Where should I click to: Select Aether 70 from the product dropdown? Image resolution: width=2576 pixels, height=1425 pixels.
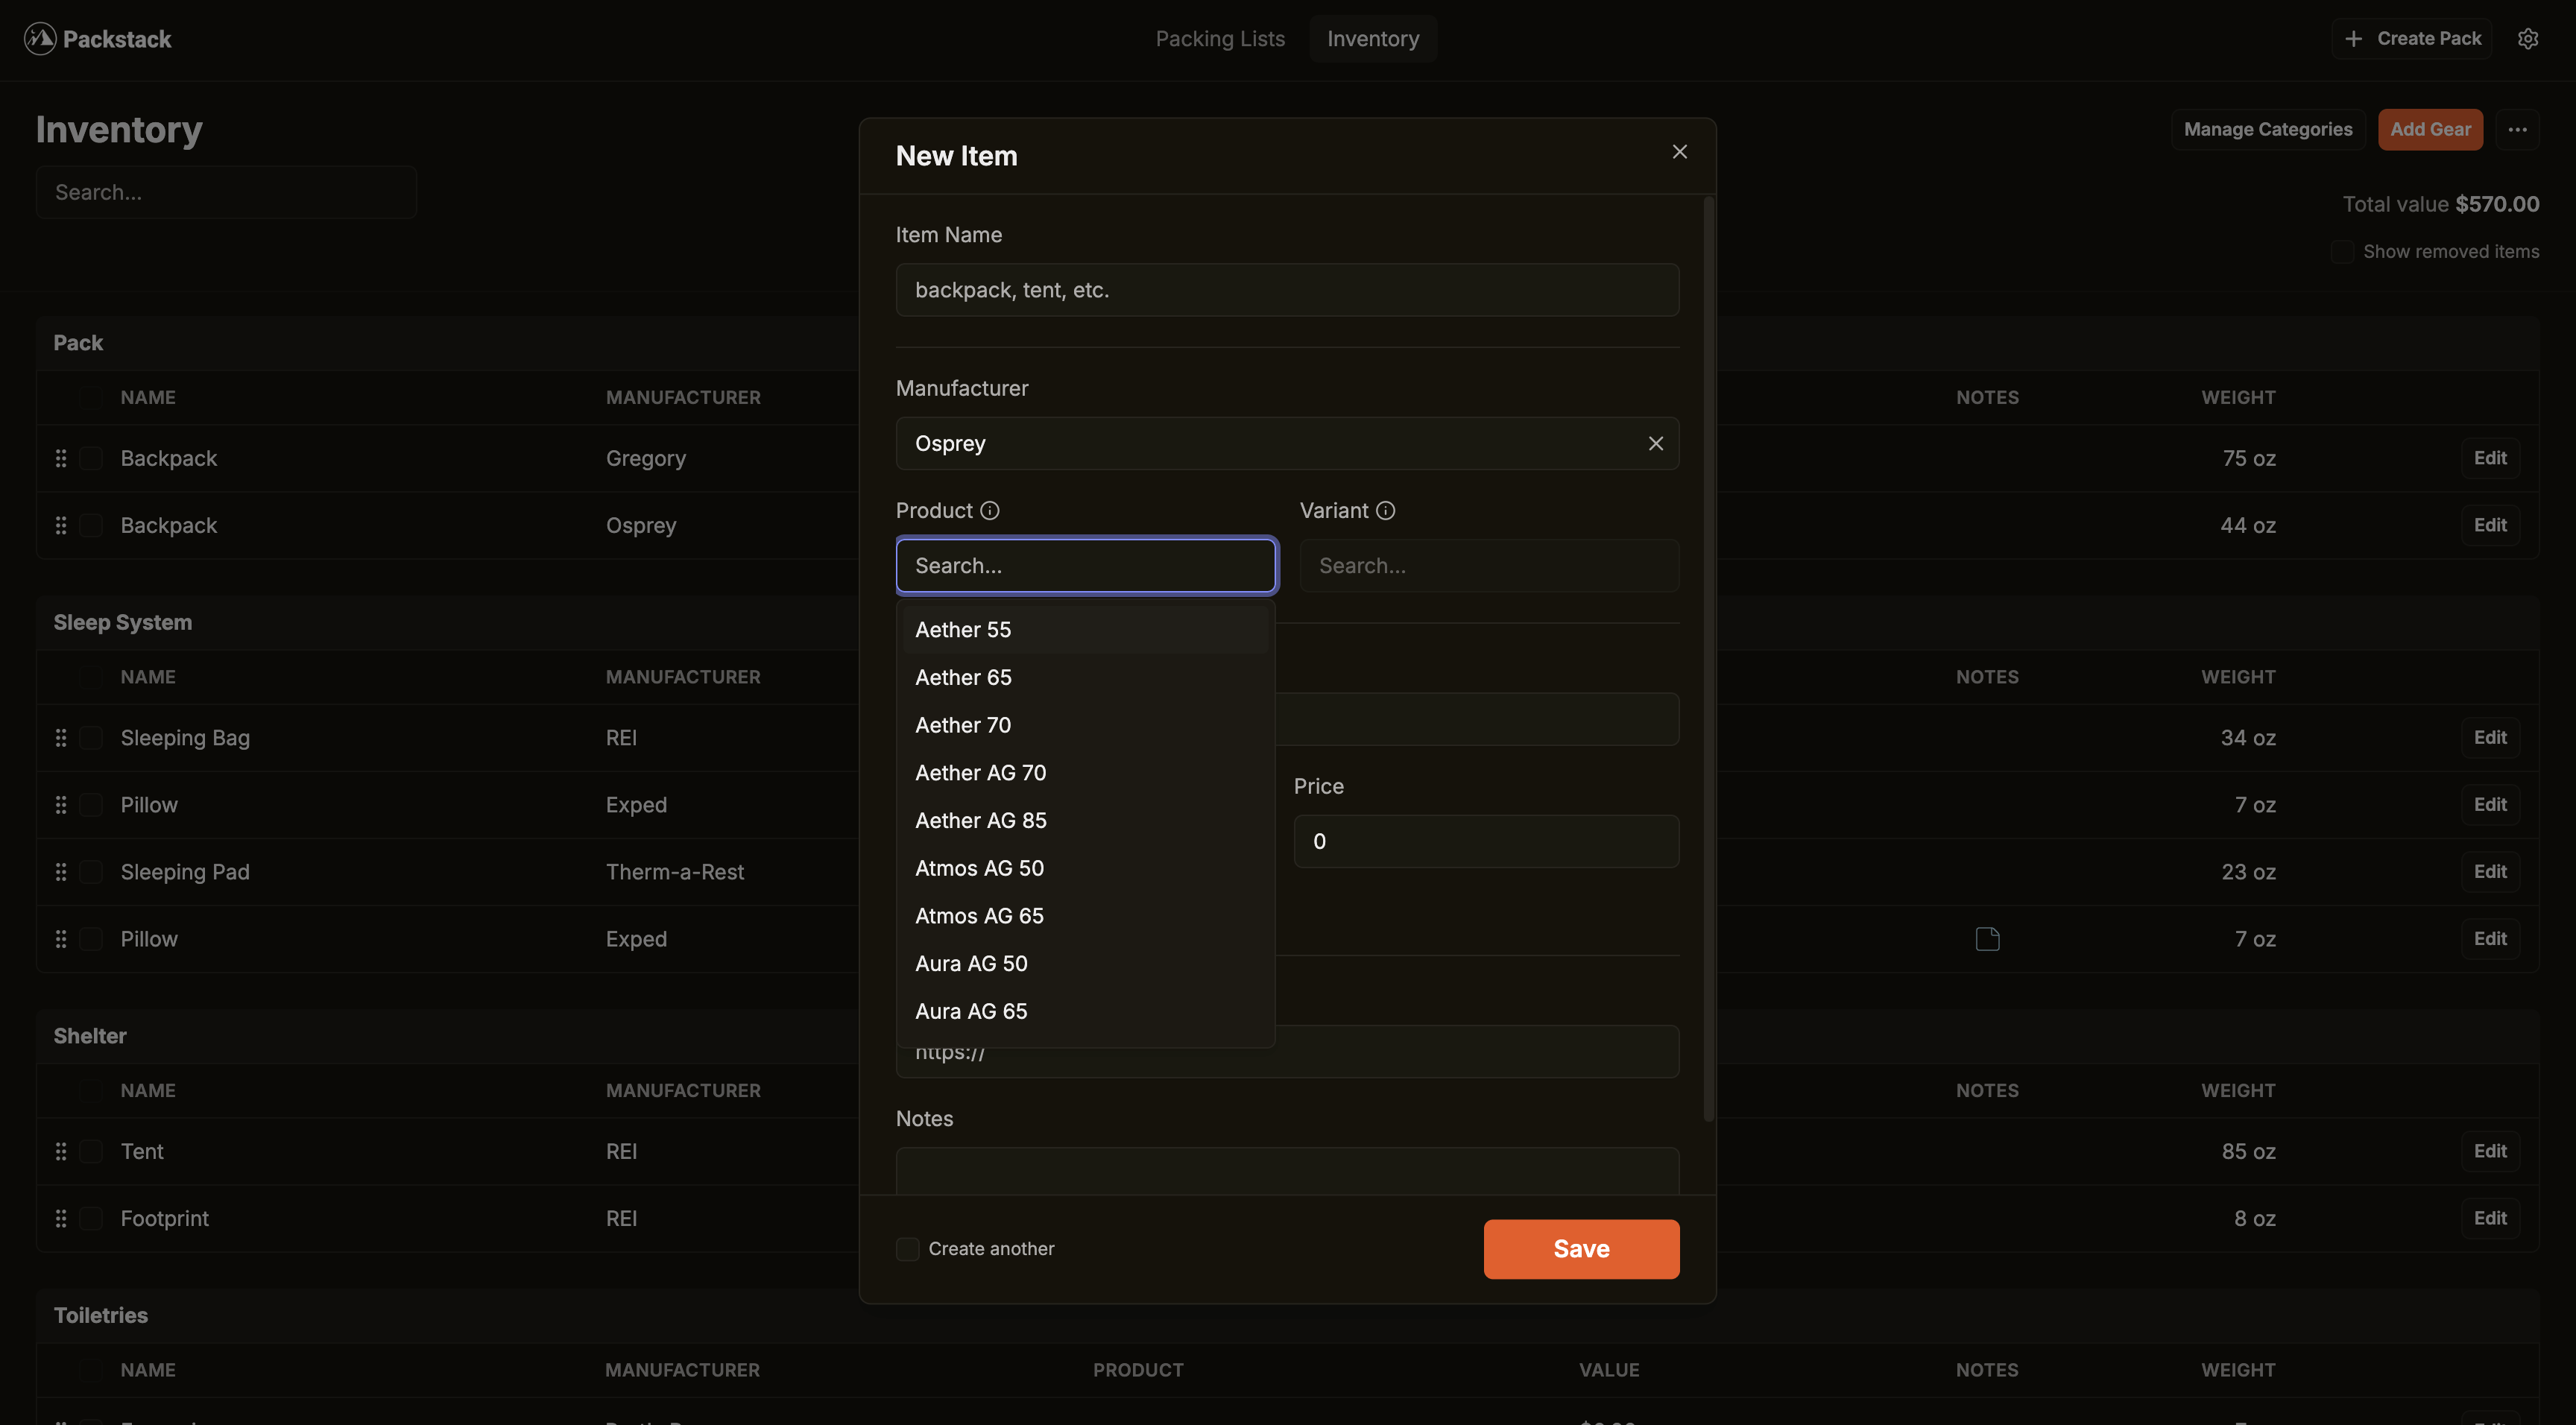tap(962, 724)
